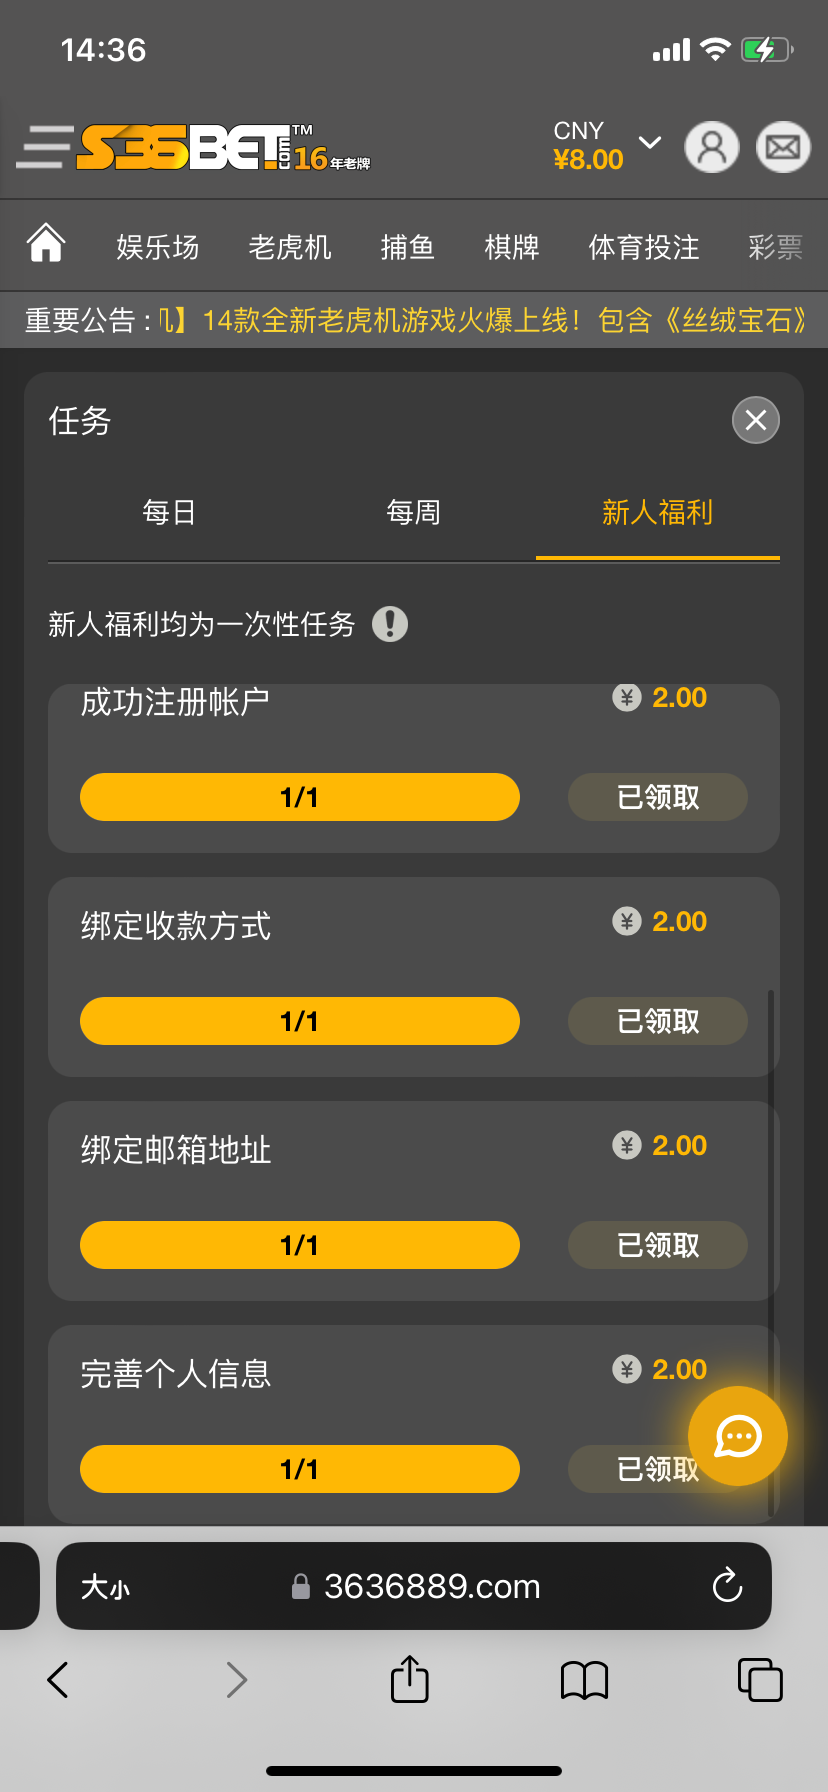The image size is (828, 1792).
Task: Reload the page in Safari
Action: pos(727,1585)
